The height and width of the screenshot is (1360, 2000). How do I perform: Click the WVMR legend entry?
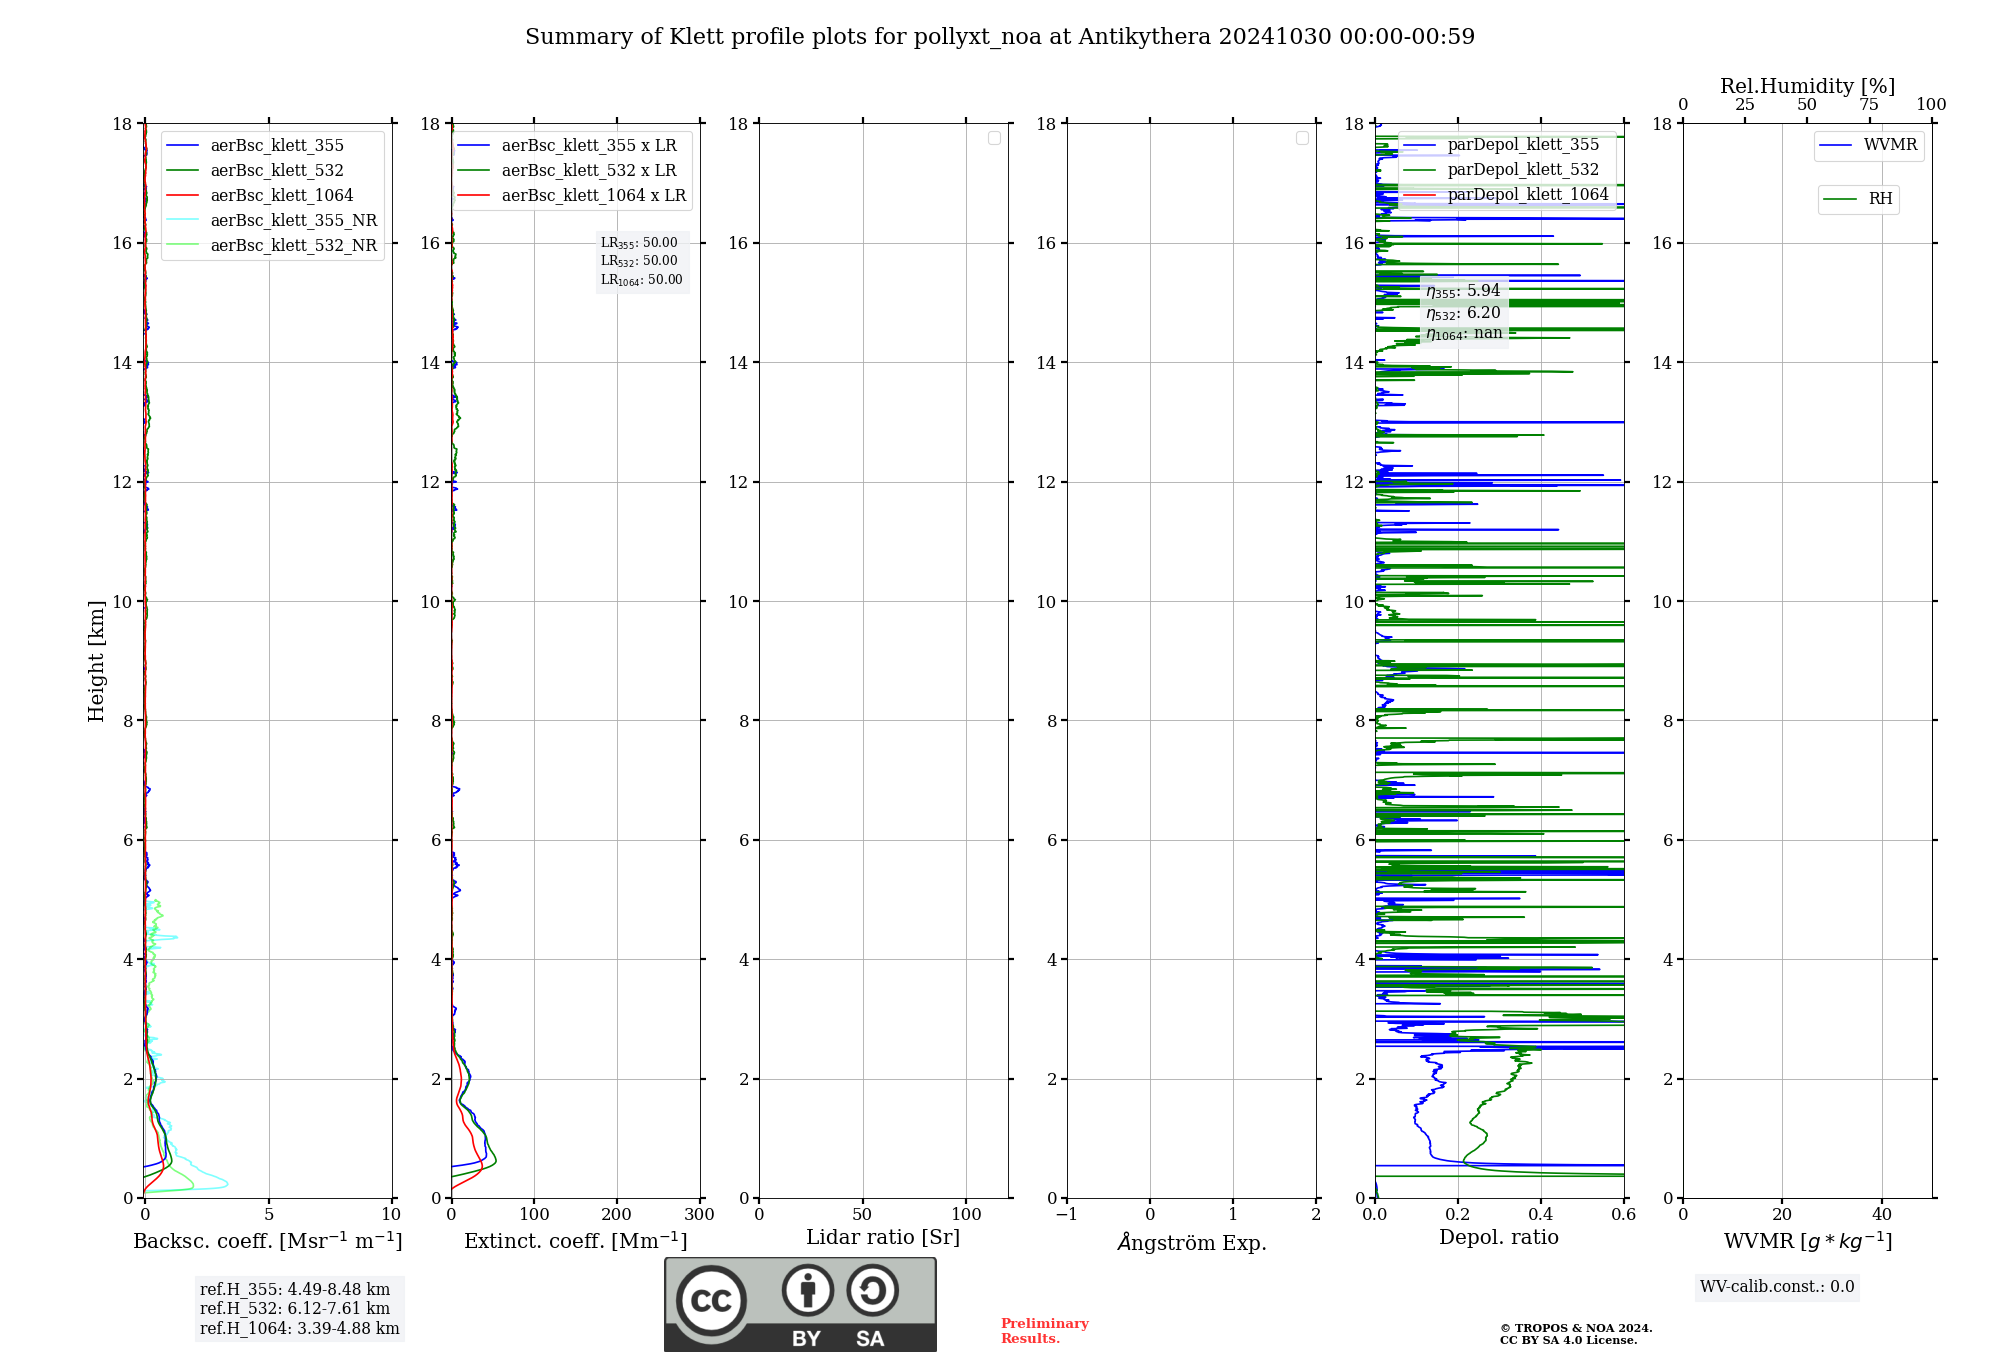1869,145
